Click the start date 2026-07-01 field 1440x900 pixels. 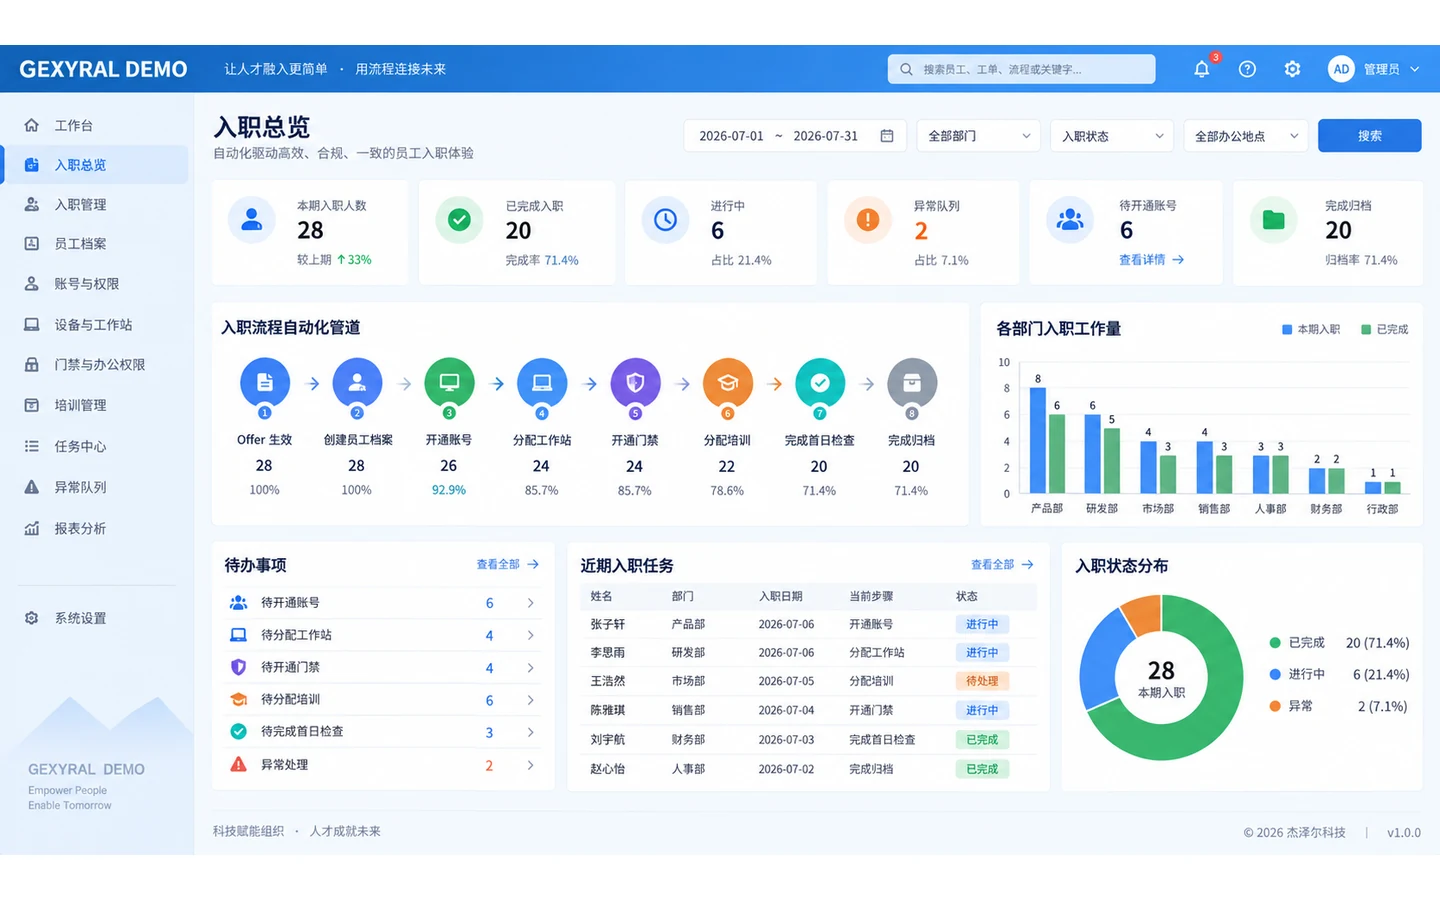(x=731, y=136)
